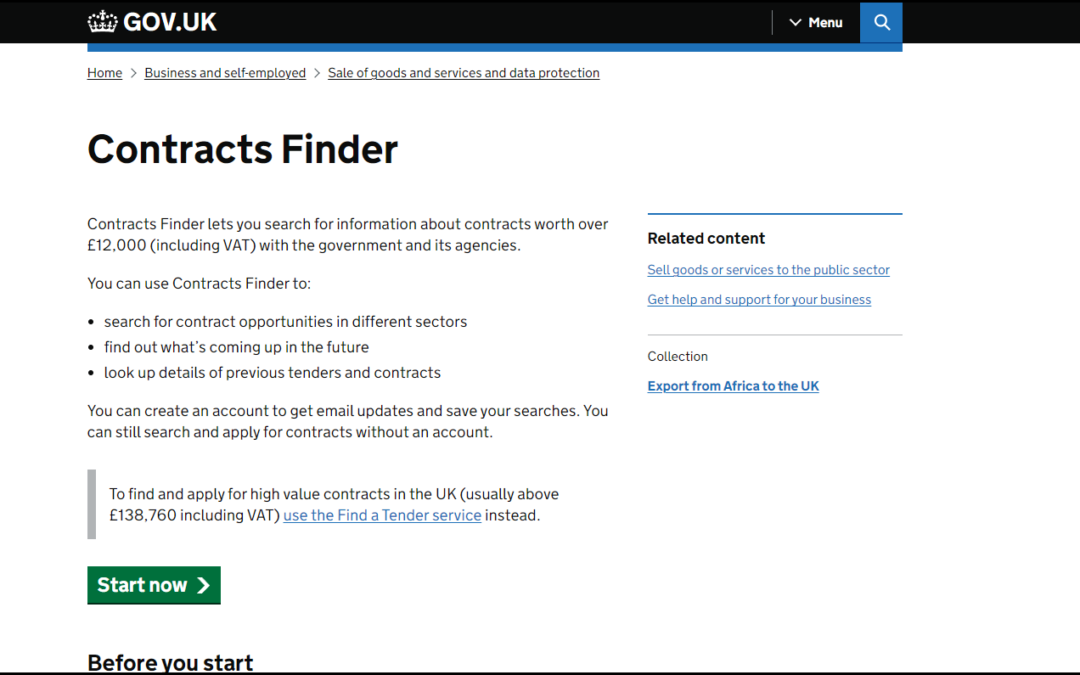Click the Before you start heading
This screenshot has height=675, width=1080.
click(x=170, y=663)
